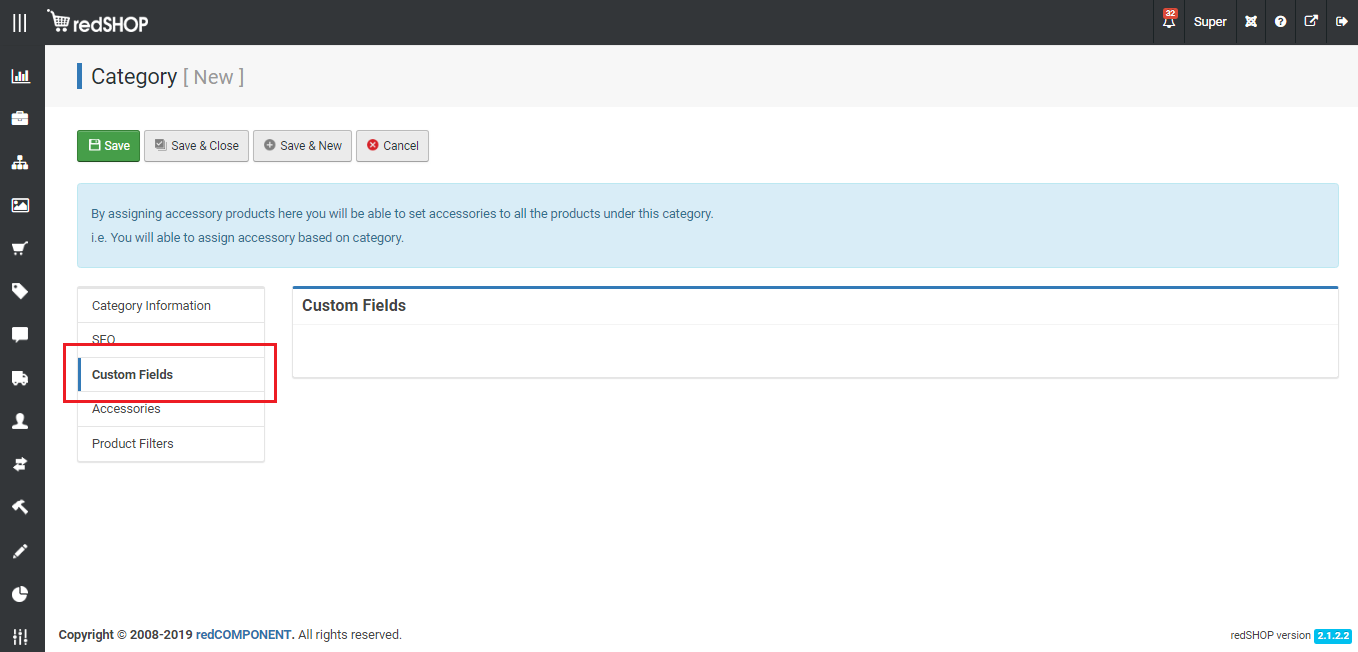Click the Save & Close button
1358x652 pixels.
point(196,146)
